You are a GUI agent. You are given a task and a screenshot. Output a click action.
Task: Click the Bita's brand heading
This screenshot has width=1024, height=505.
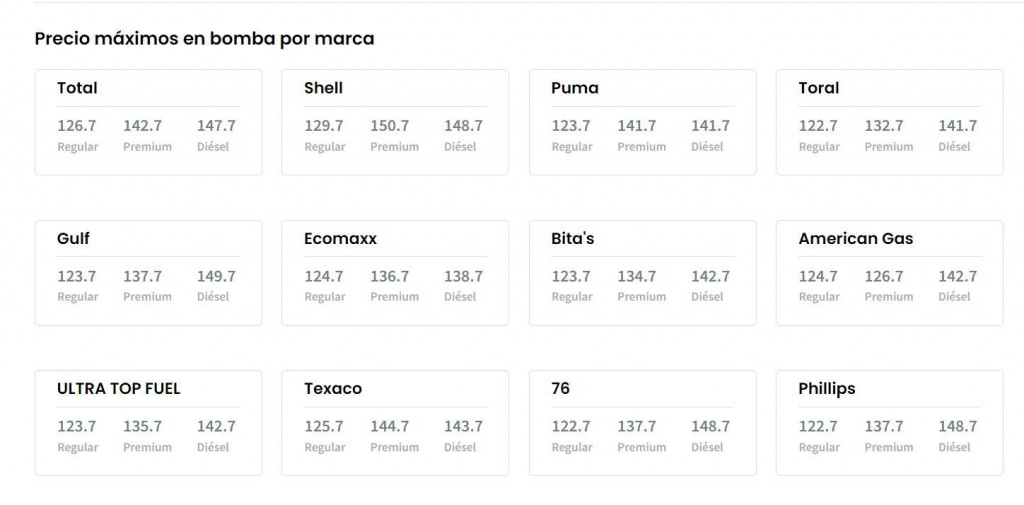point(572,238)
